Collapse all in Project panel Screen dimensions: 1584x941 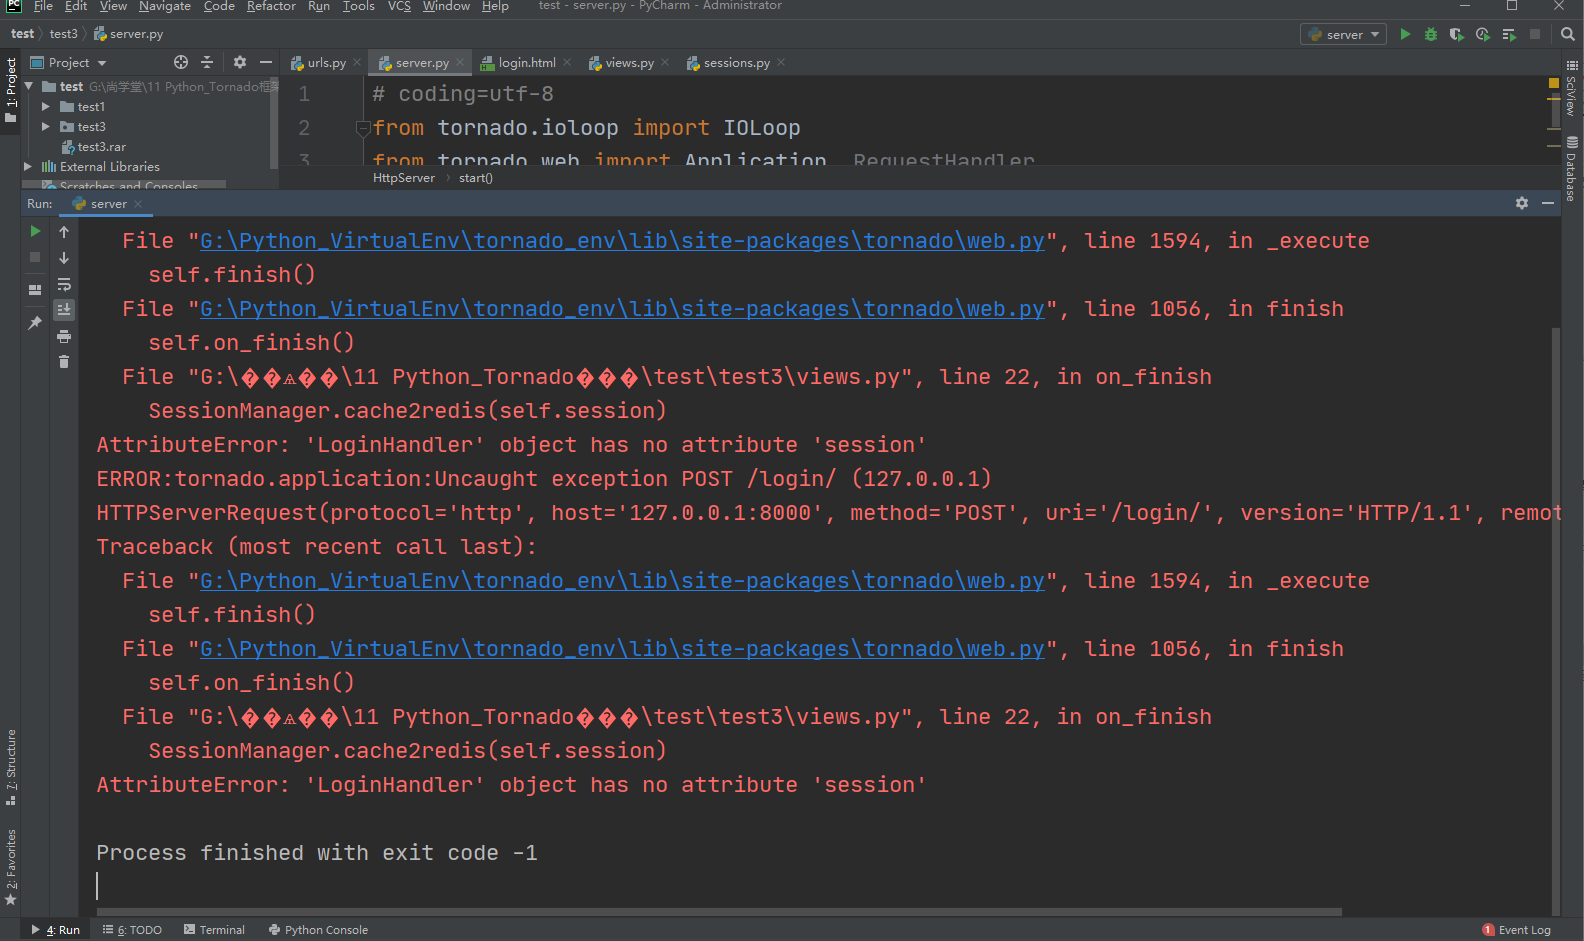pos(207,62)
